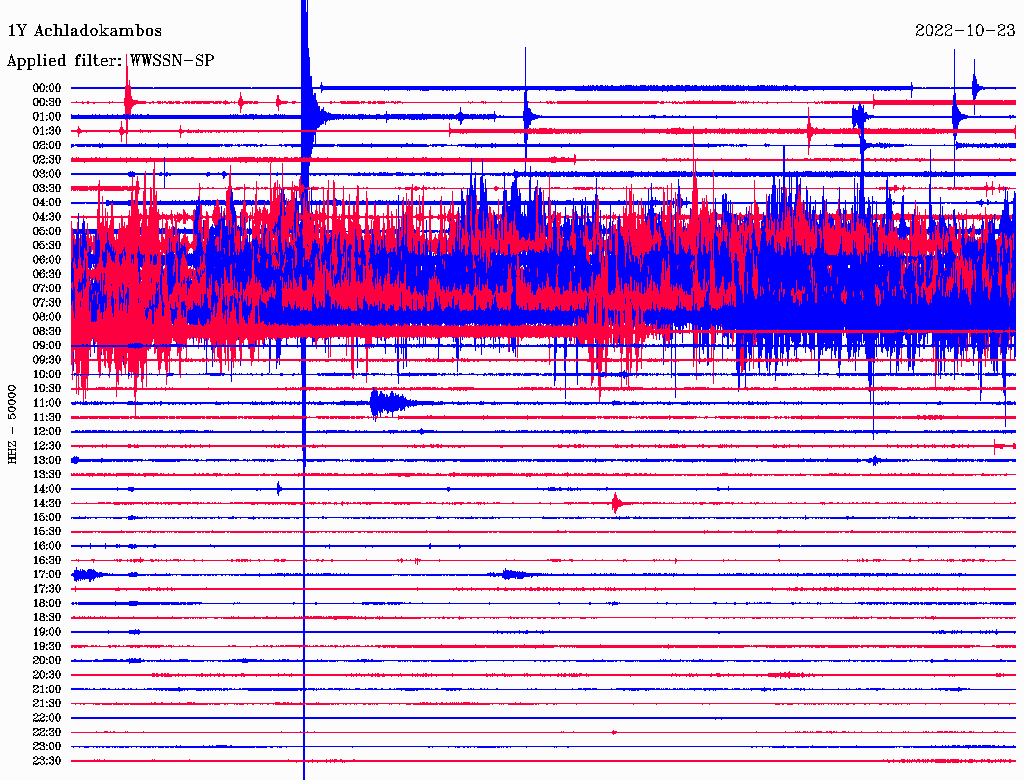Select the 07:00 time label
Image resolution: width=1024 pixels, height=780 pixels.
pyautogui.click(x=47, y=289)
